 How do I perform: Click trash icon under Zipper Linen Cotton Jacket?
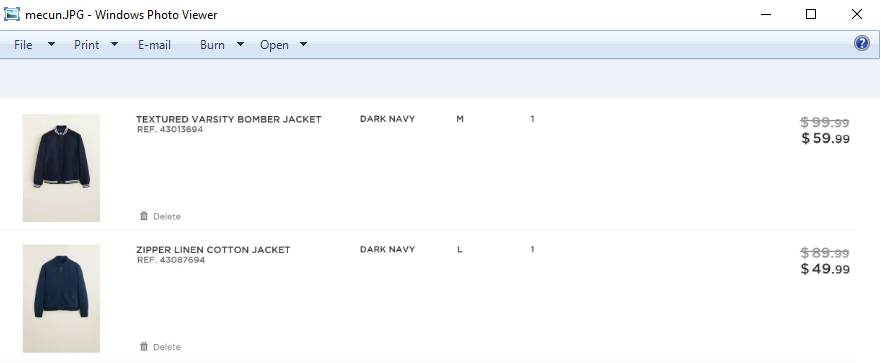click(x=144, y=347)
